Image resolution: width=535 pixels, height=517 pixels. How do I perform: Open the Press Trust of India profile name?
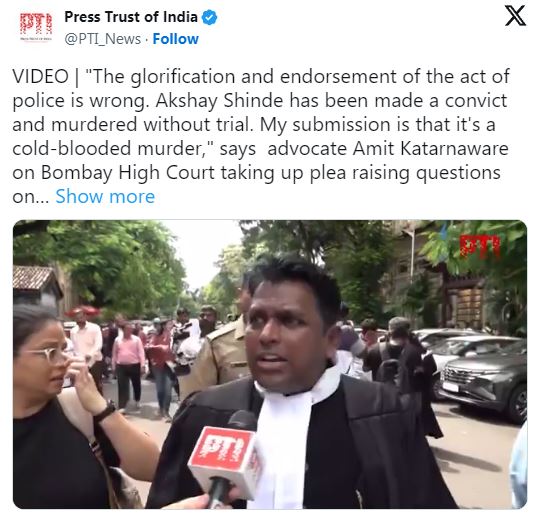pos(131,17)
